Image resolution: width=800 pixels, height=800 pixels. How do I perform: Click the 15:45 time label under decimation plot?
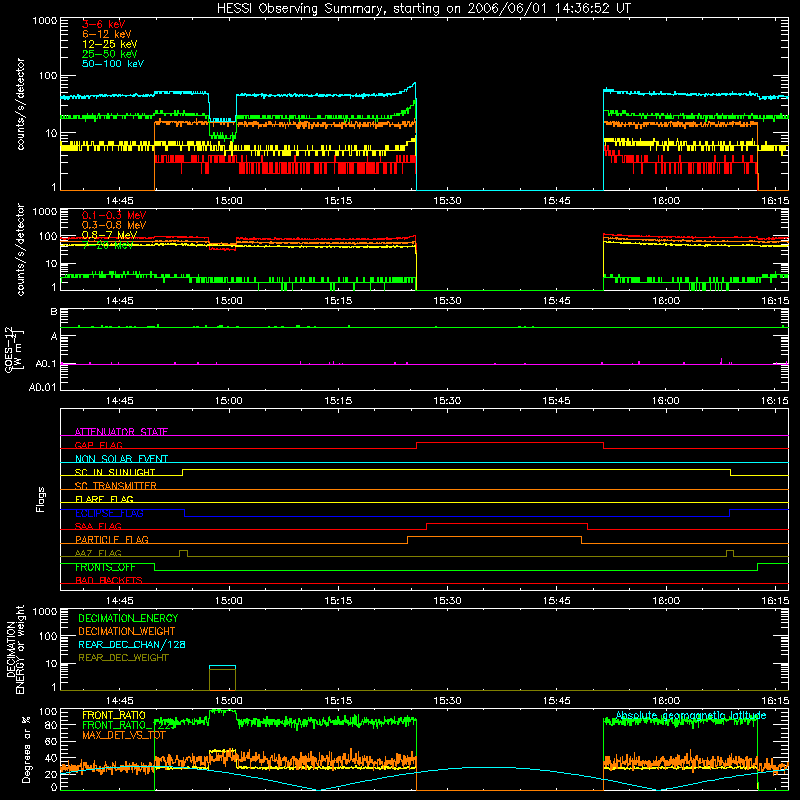(x=557, y=701)
